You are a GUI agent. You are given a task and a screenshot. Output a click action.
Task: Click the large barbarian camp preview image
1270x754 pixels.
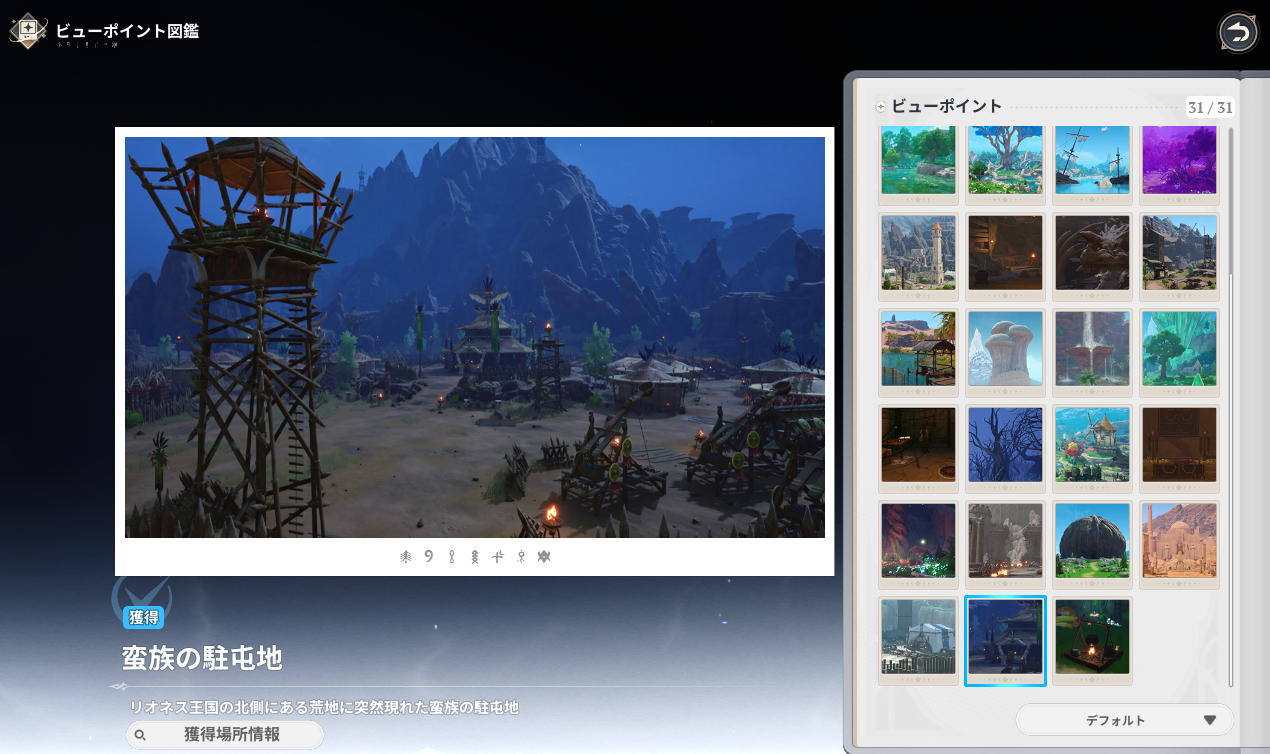(x=475, y=337)
